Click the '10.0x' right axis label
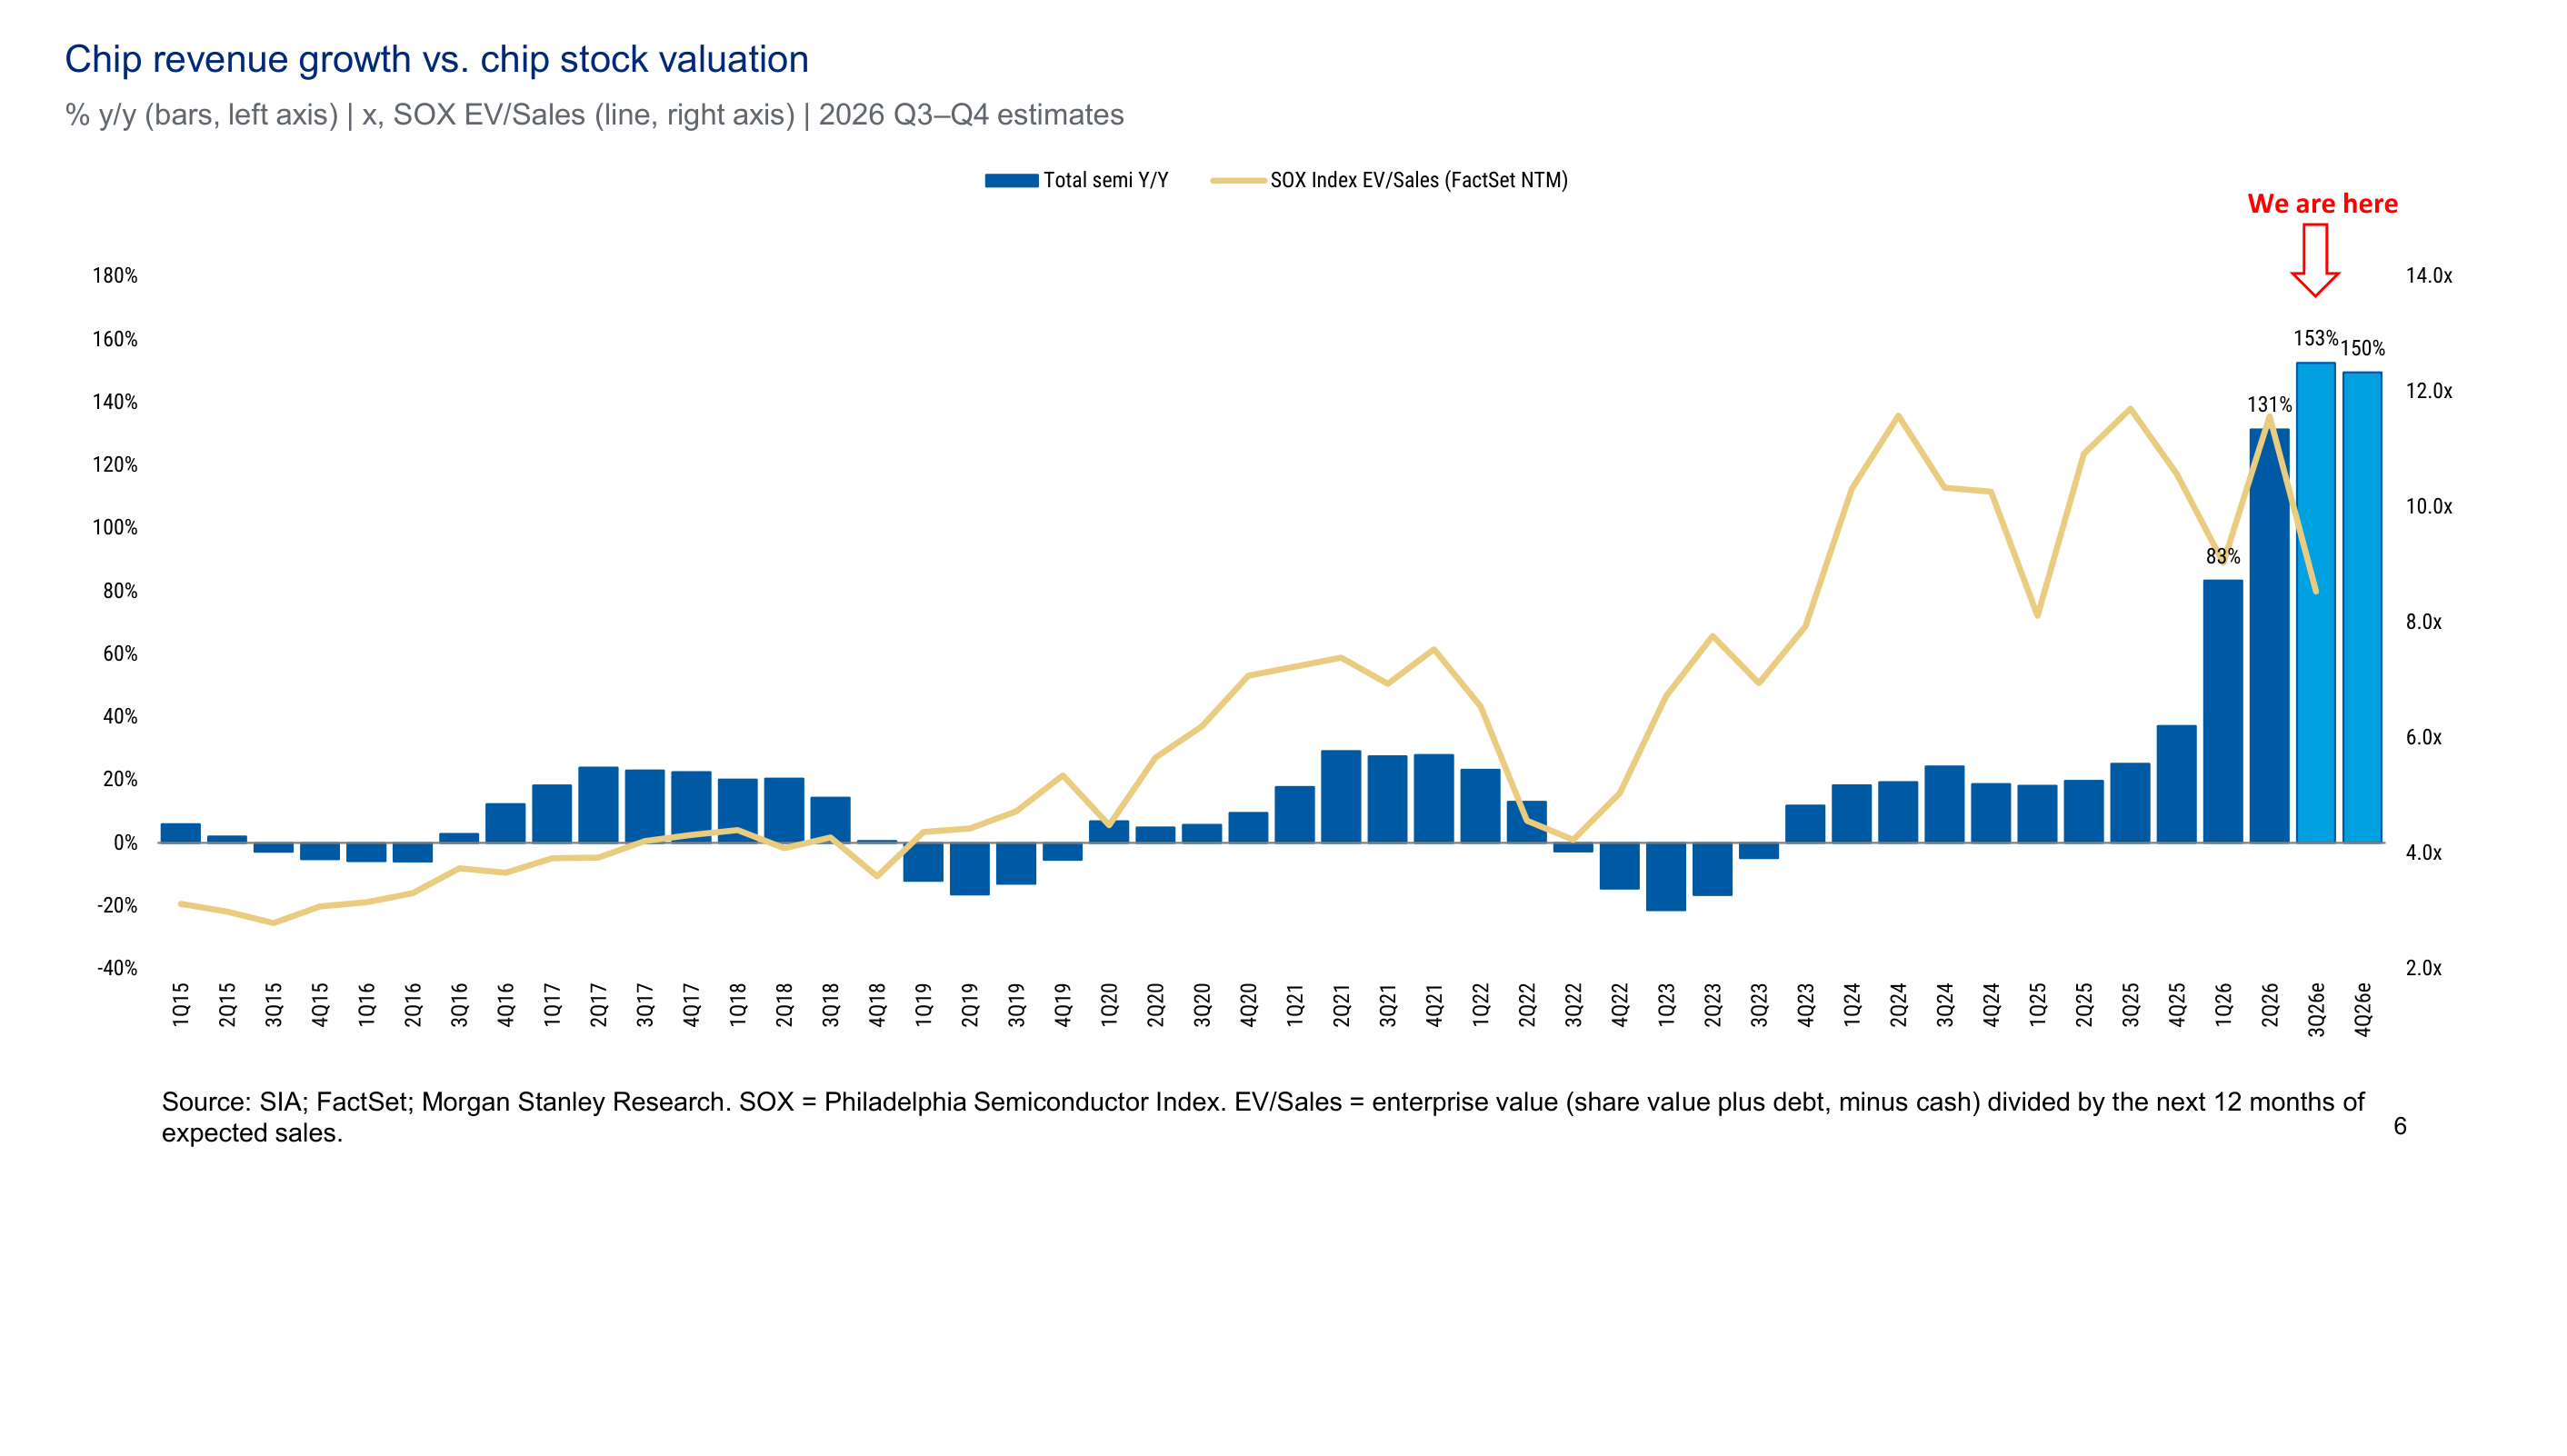The height and width of the screenshot is (1456, 2567). coord(2429,507)
